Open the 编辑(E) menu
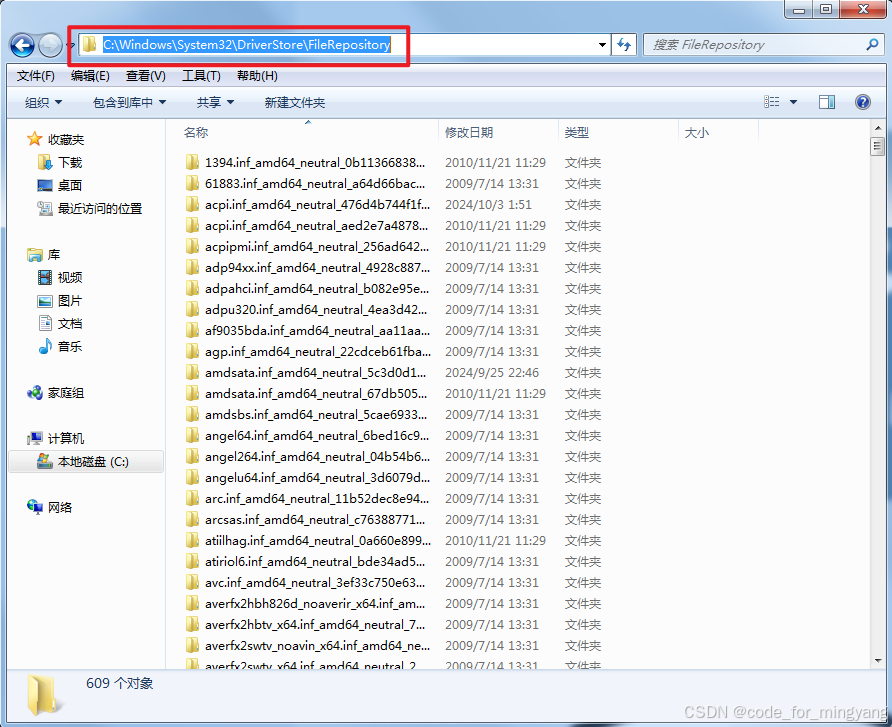The image size is (892, 727). pyautogui.click(x=90, y=76)
